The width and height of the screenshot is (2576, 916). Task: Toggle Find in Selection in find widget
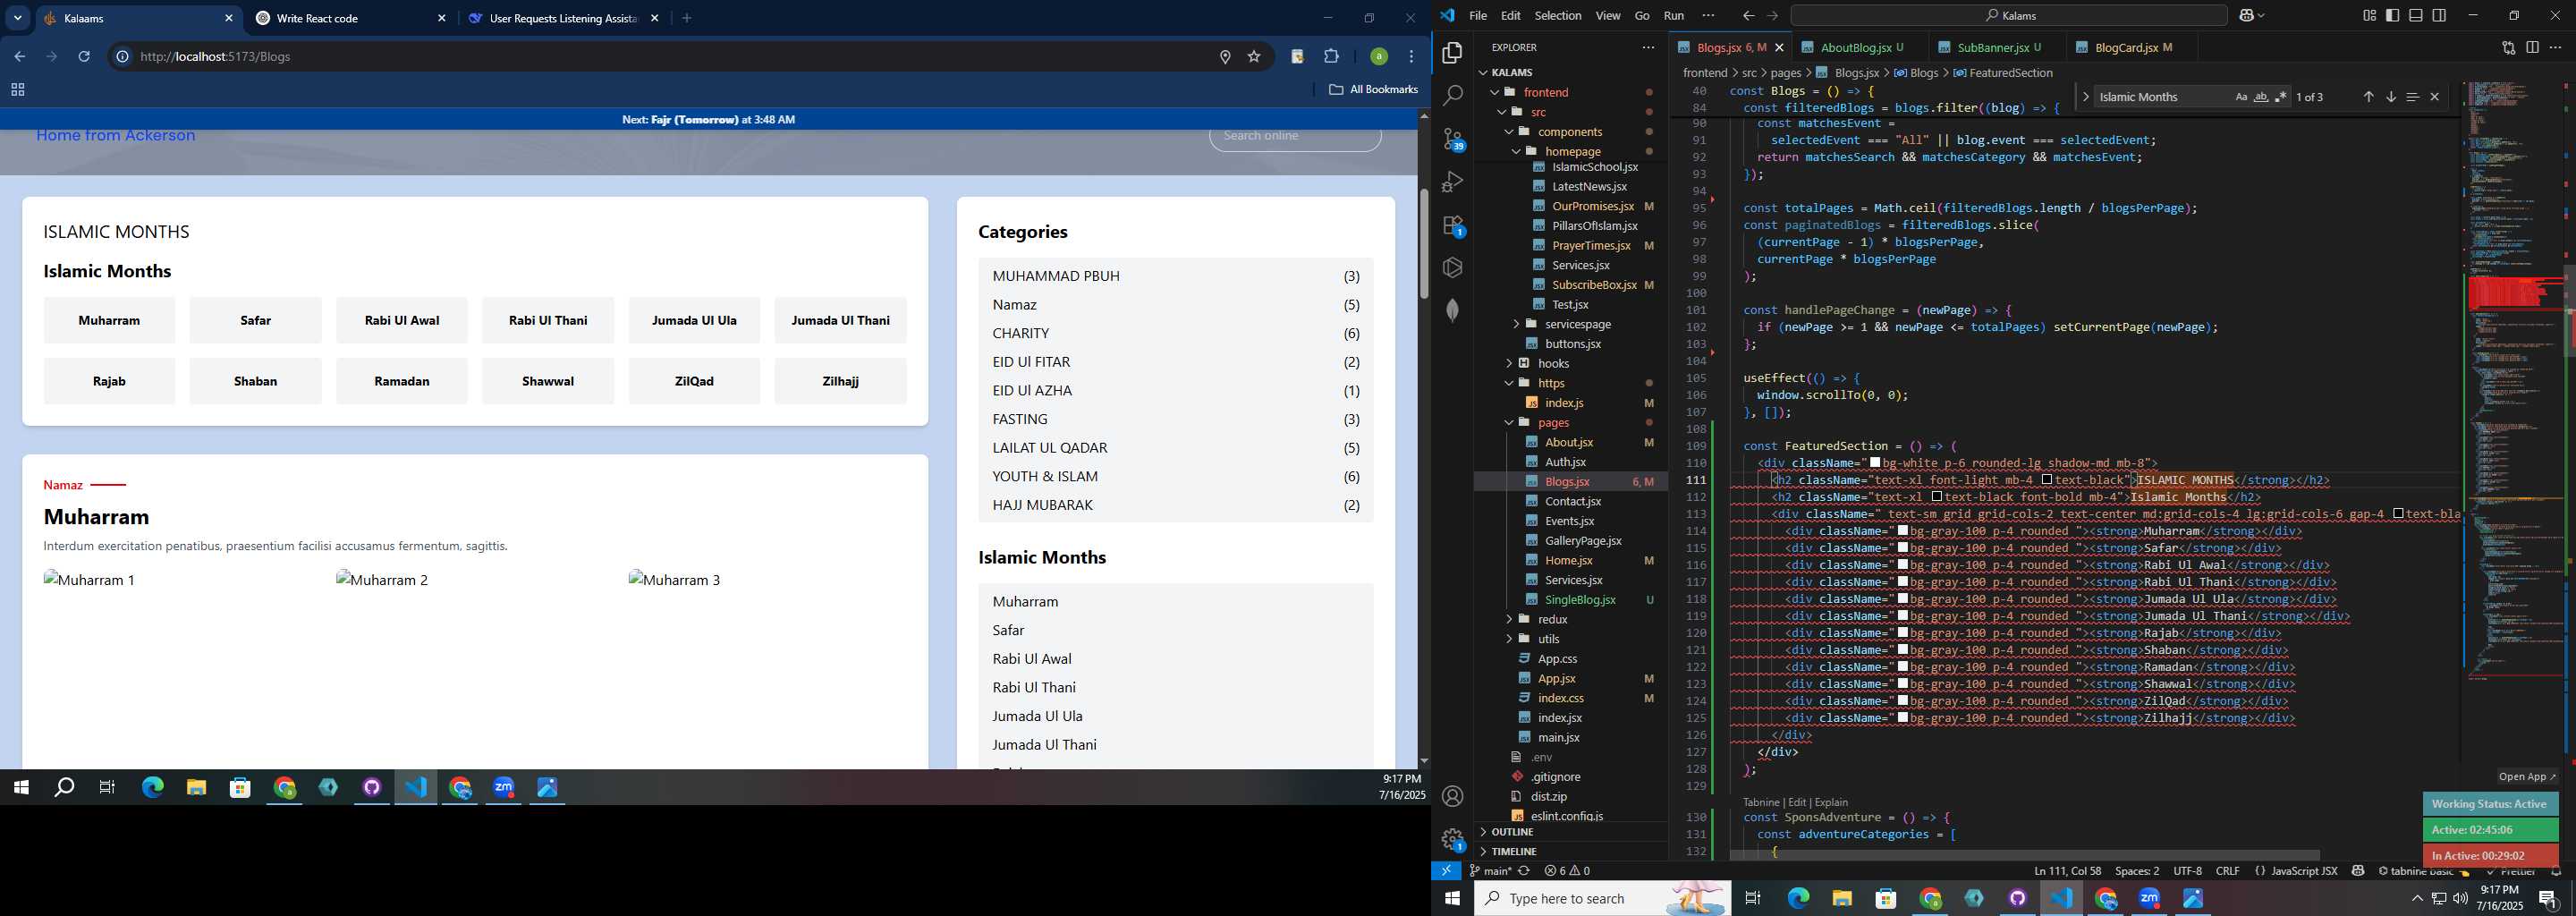[2412, 97]
